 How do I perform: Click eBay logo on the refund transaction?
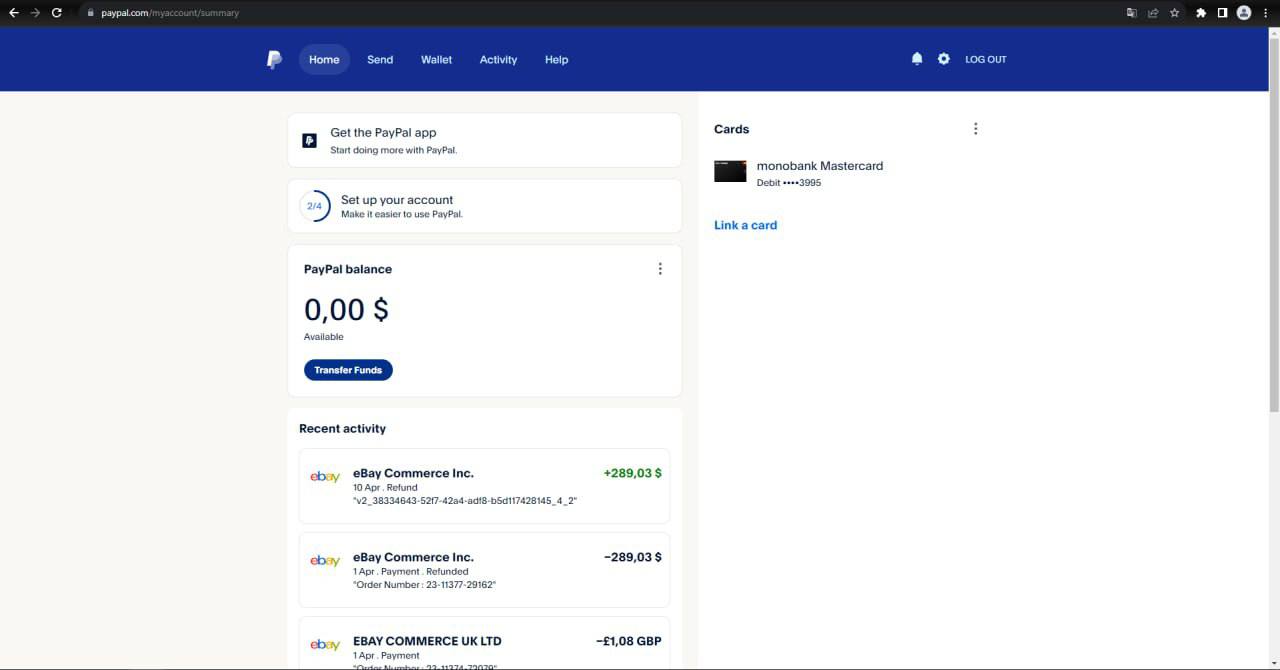(325, 477)
